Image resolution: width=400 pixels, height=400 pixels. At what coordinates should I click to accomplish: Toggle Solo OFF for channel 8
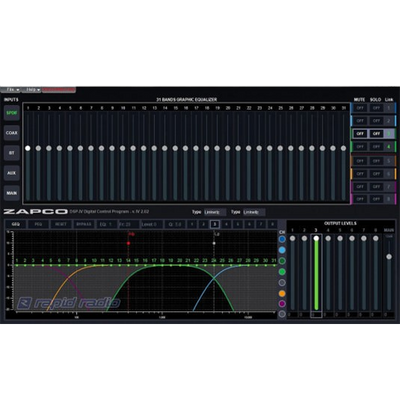point(376,199)
